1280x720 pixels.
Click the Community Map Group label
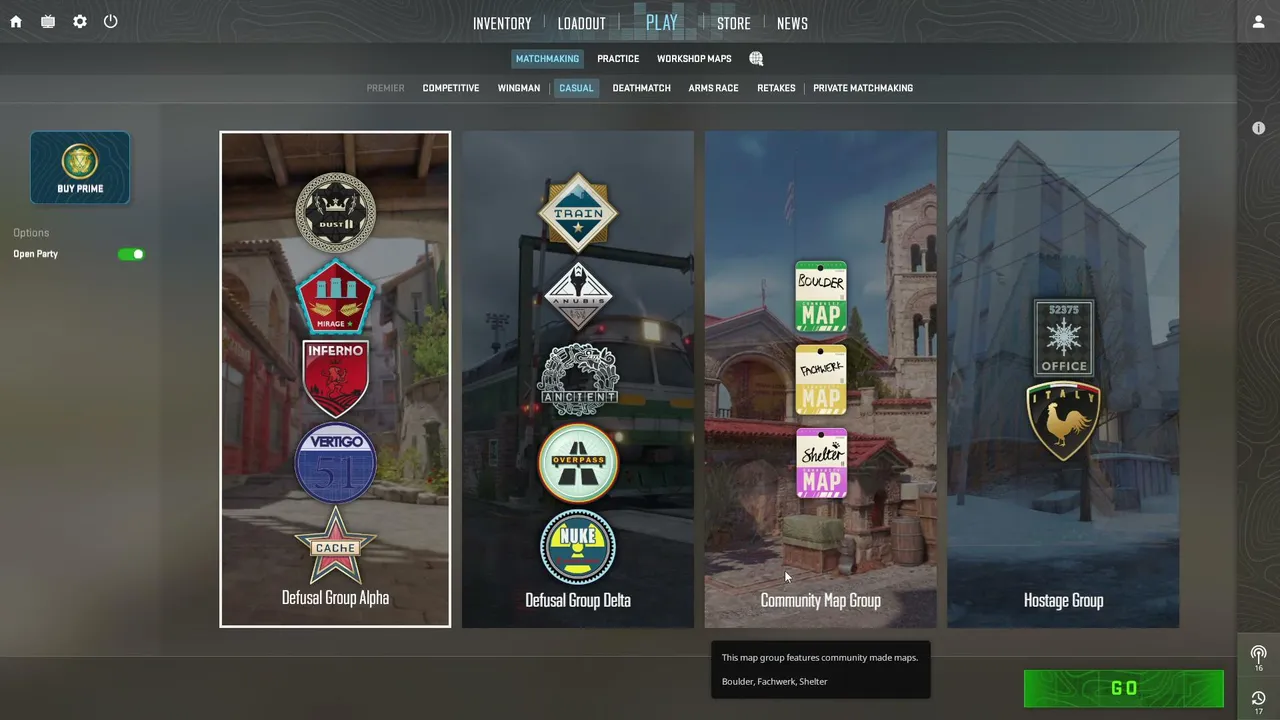(x=821, y=600)
